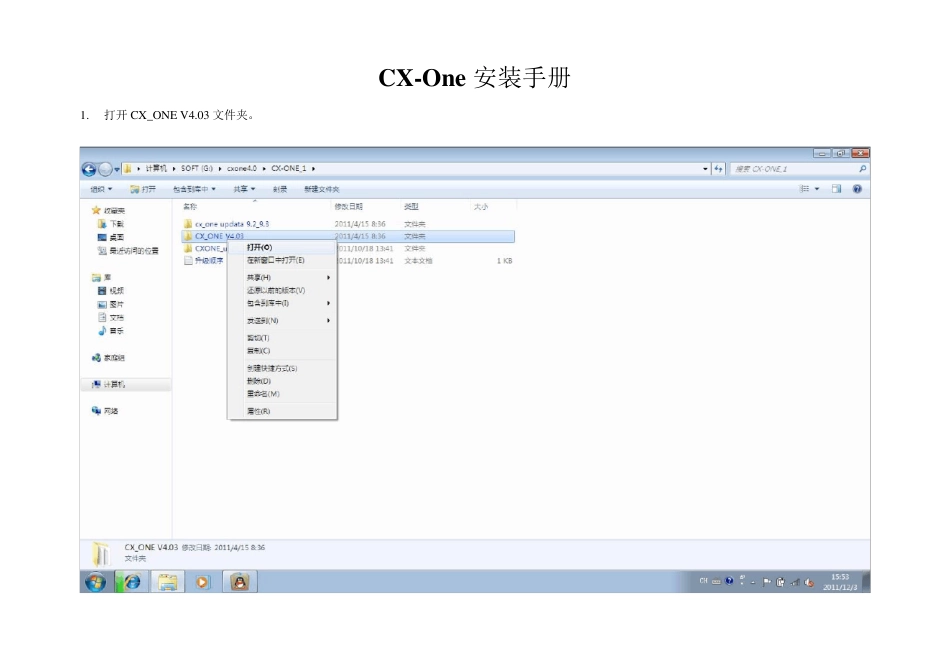This screenshot has width=950, height=672.
Task: Choose 打开(O) in the context menu
Action: pos(282,247)
